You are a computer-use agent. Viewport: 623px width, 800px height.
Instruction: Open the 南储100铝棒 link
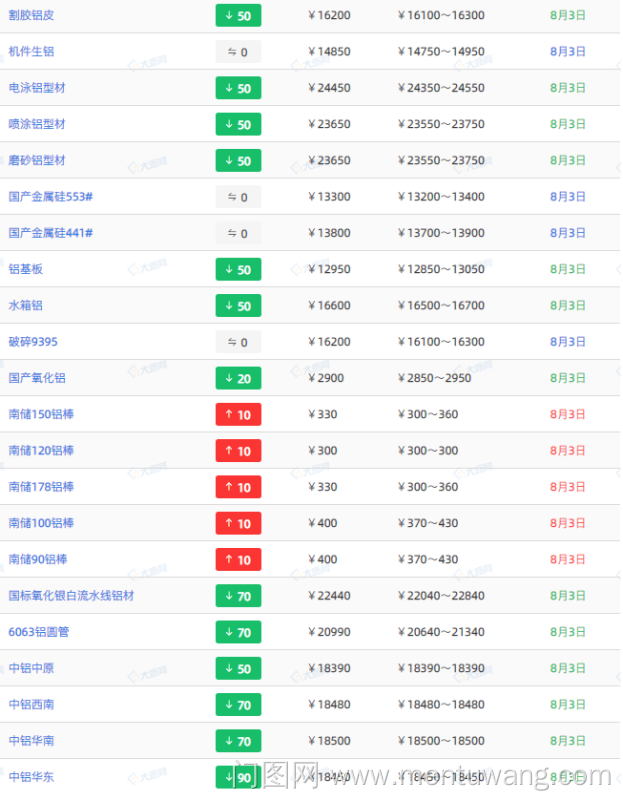(41, 523)
